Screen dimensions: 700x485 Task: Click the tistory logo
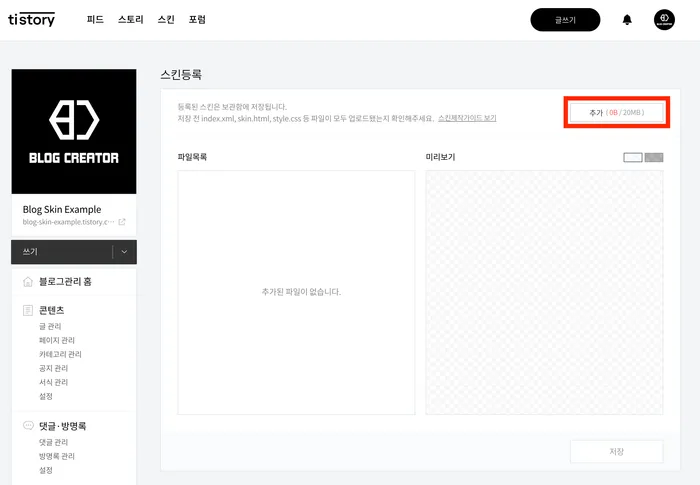[x=31, y=19]
